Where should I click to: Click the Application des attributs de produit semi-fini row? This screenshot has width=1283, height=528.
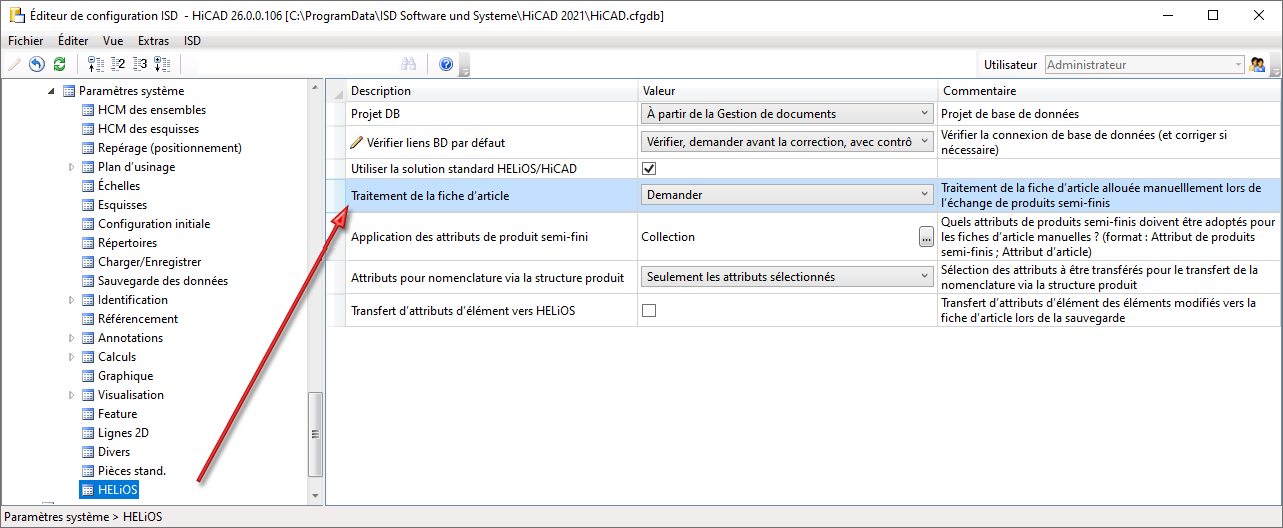tap(804, 237)
